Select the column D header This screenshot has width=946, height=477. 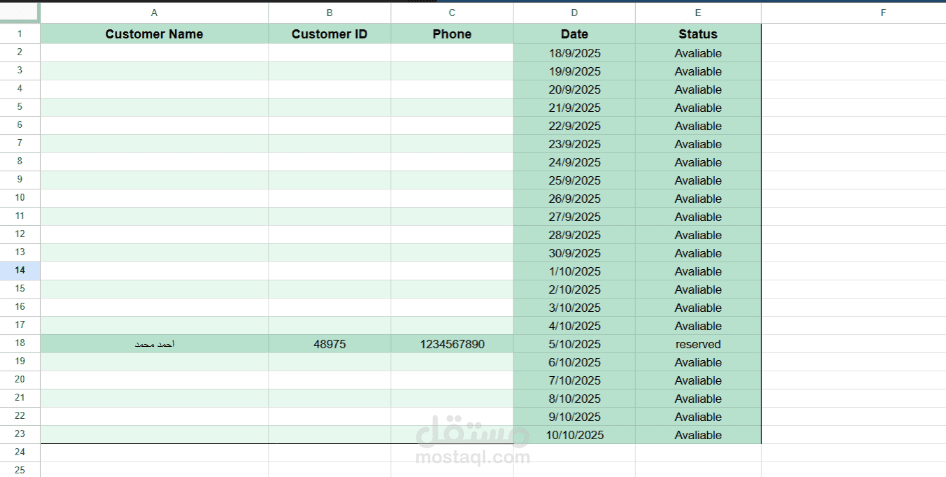pos(574,12)
